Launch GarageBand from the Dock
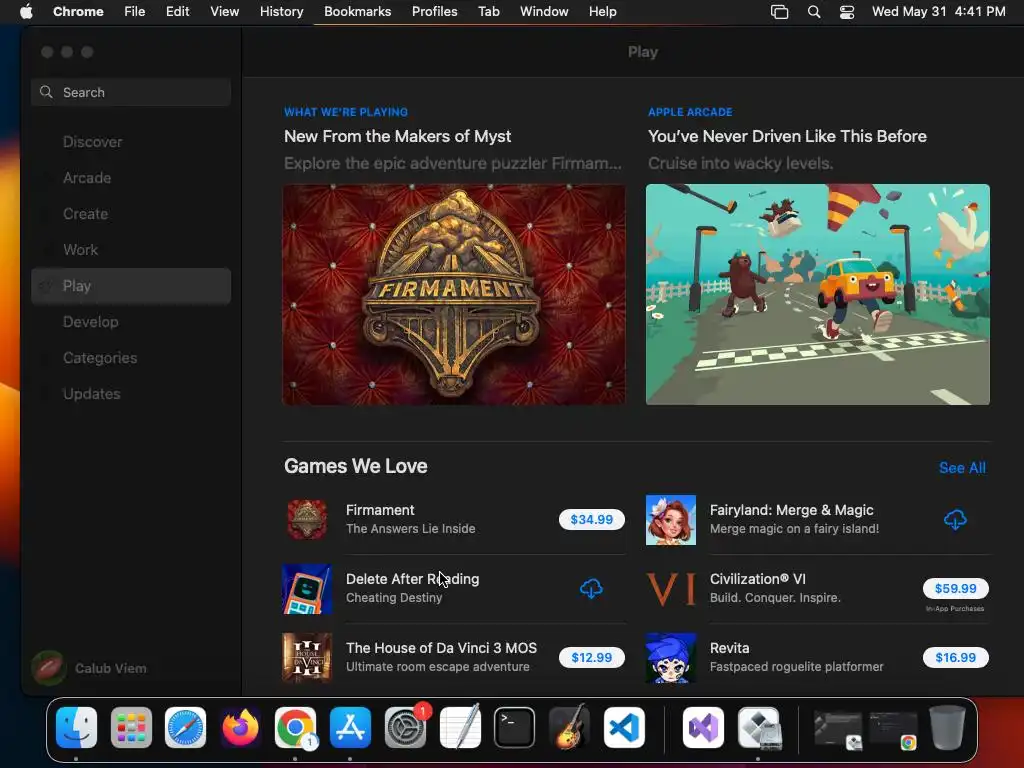 569,728
